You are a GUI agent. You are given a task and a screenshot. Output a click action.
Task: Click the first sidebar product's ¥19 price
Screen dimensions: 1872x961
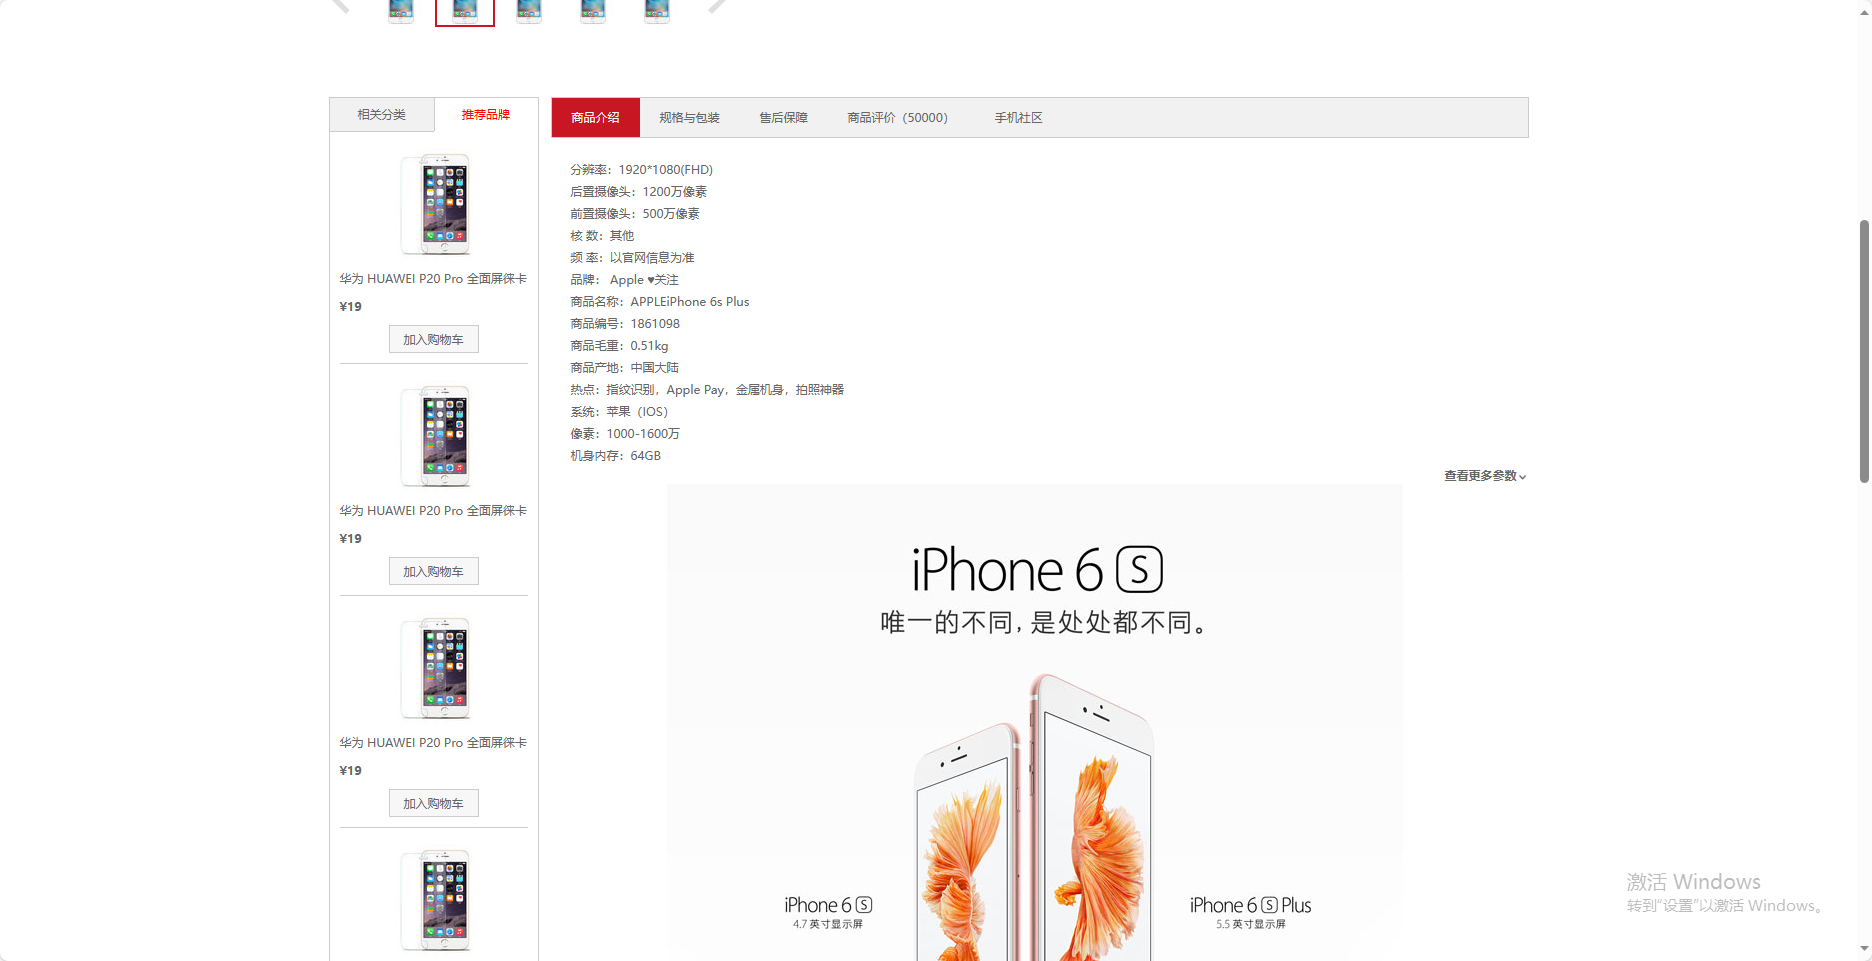pyautogui.click(x=351, y=307)
